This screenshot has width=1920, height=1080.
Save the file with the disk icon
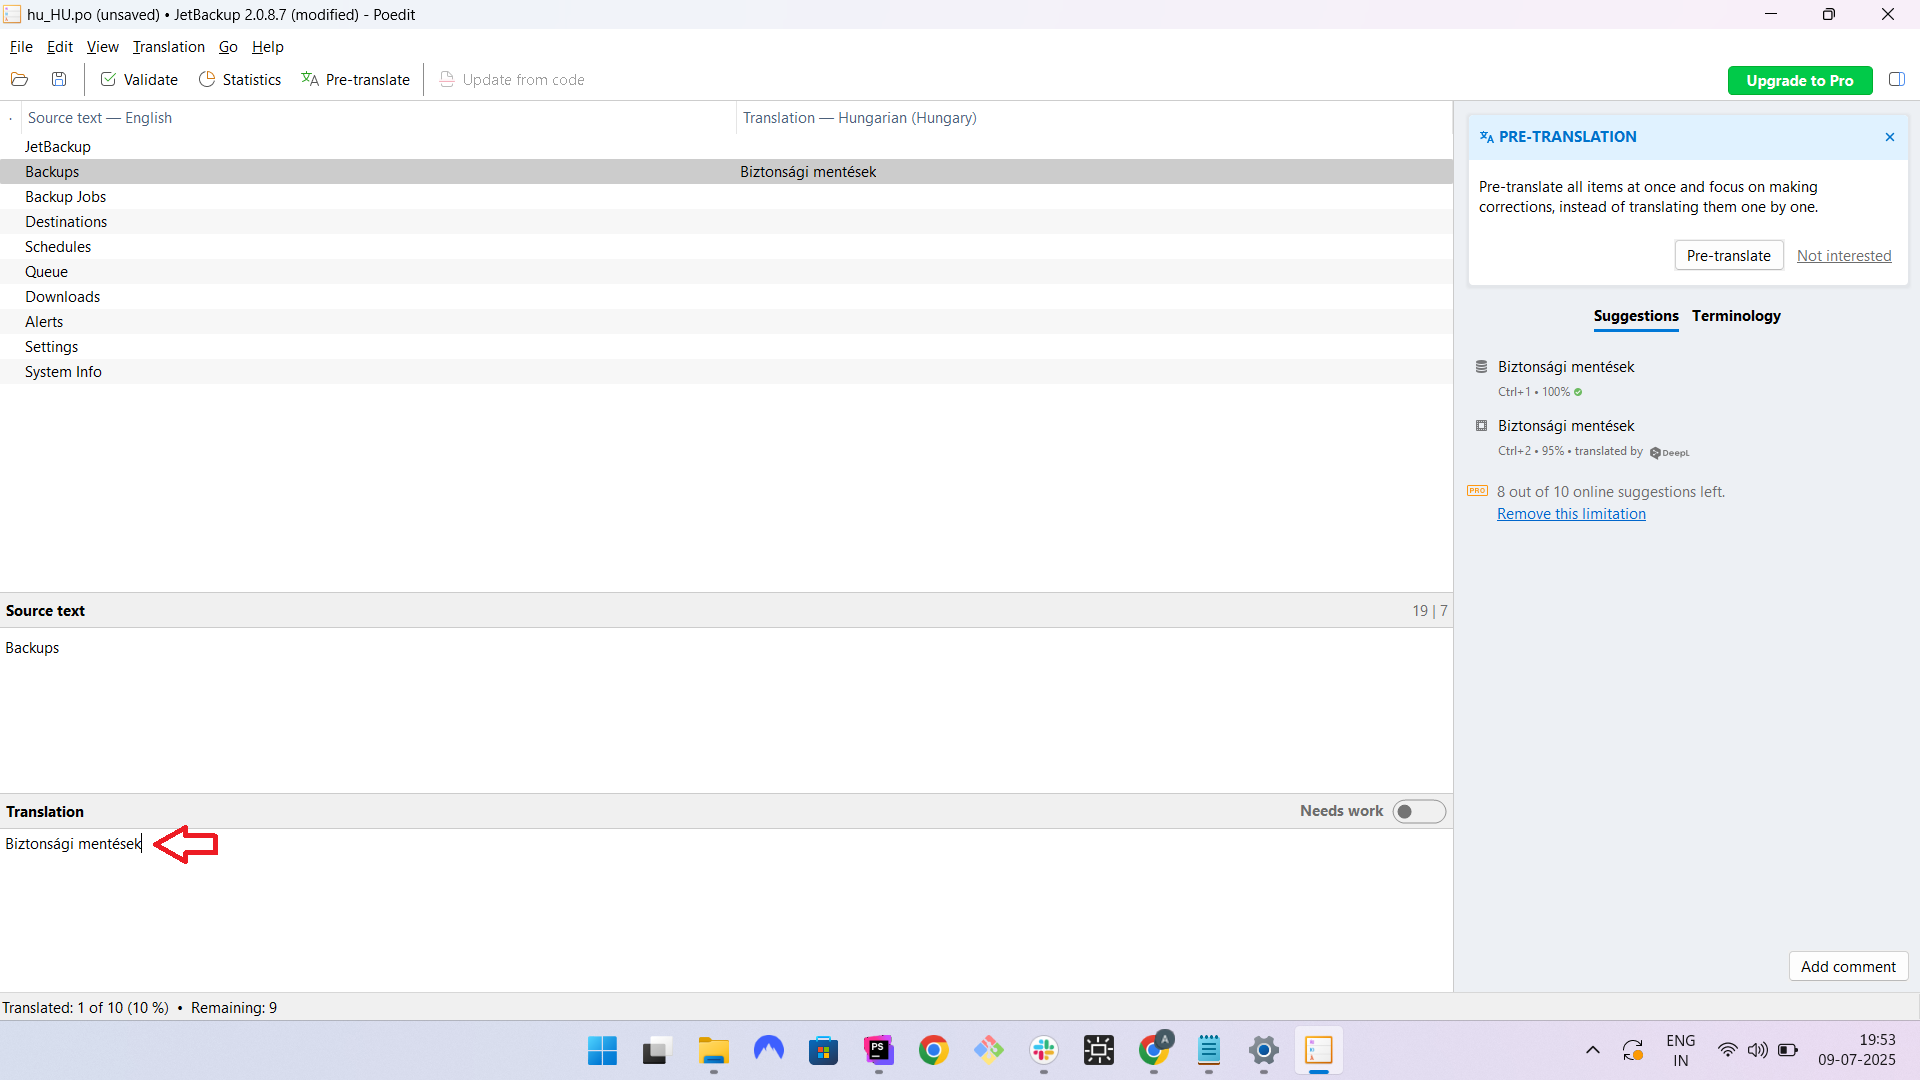click(x=59, y=80)
